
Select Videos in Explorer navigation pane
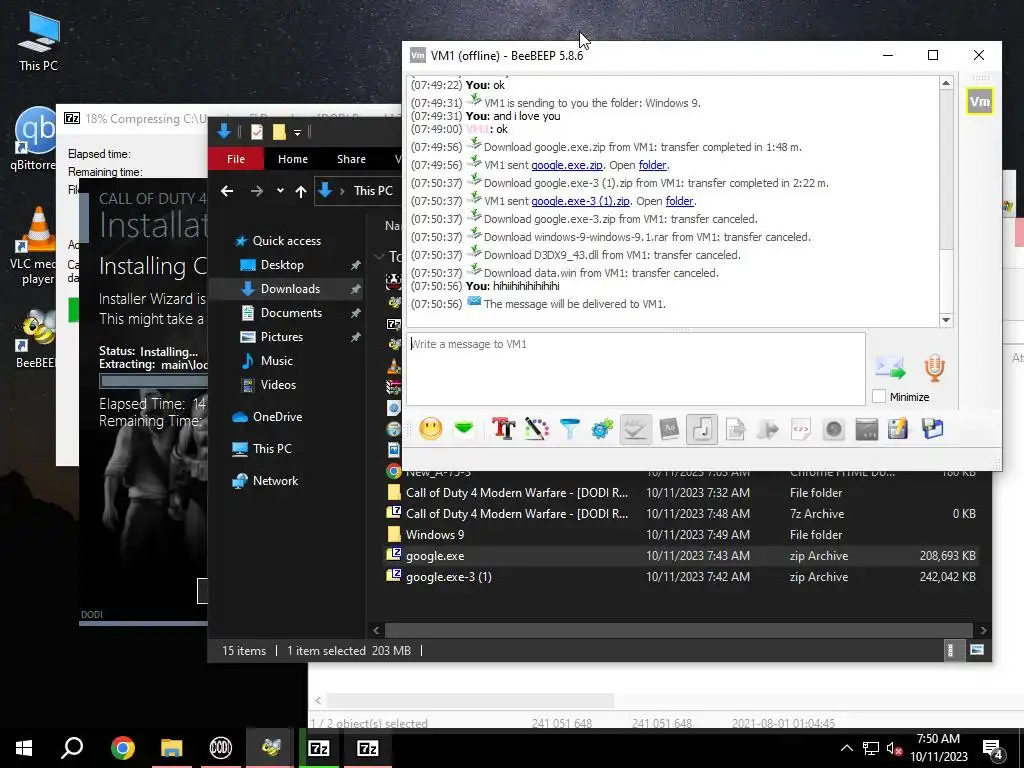278,385
